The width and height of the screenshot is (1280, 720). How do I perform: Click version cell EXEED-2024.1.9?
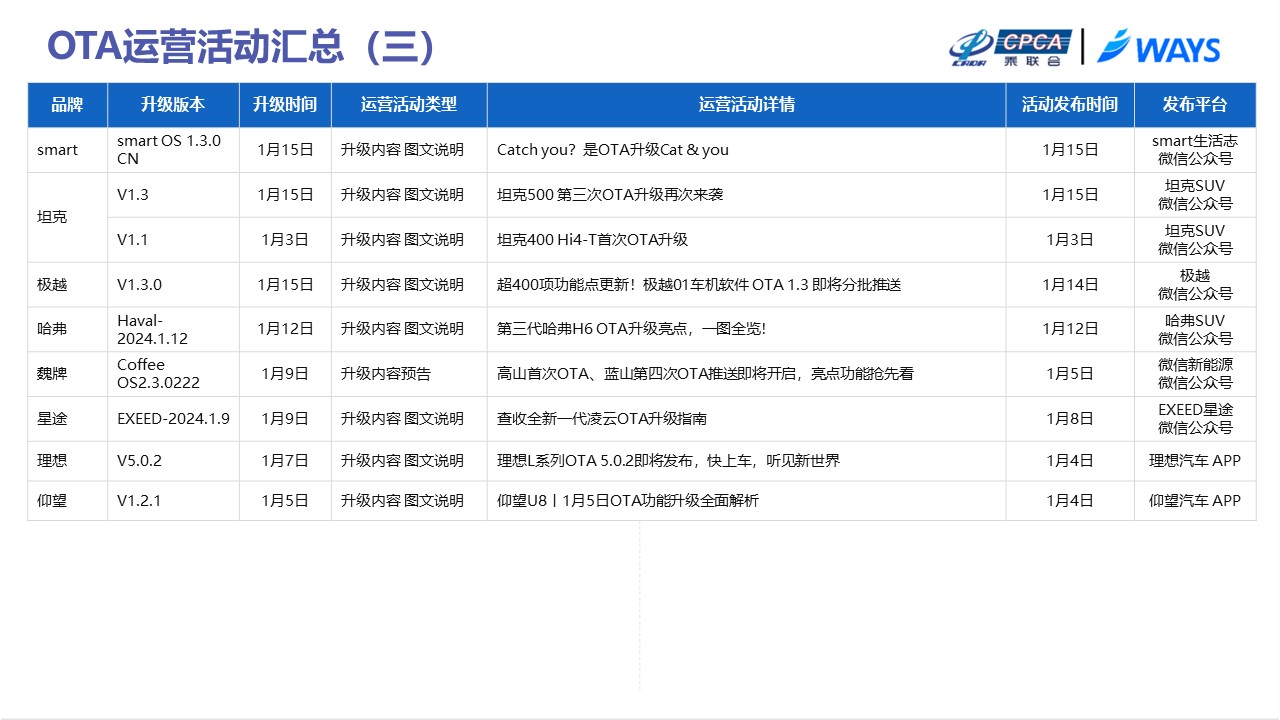point(173,419)
